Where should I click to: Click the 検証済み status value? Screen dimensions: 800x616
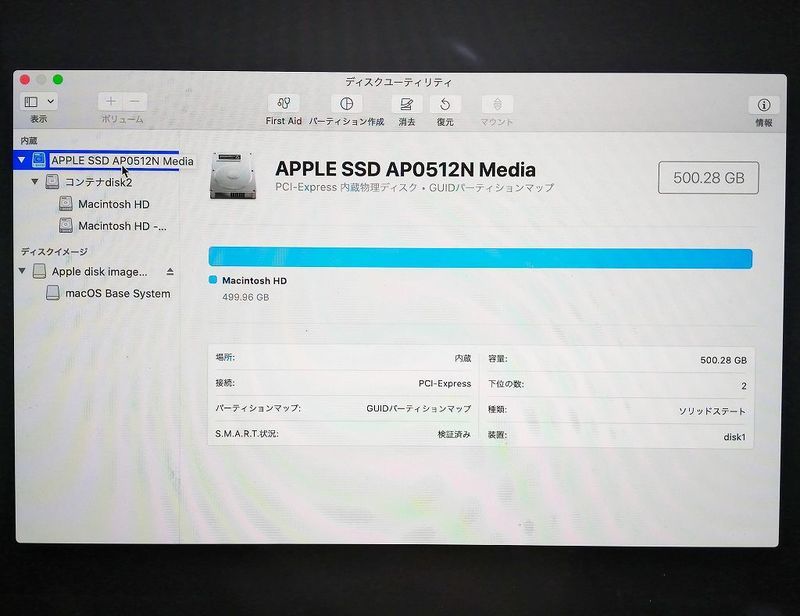pyautogui.click(x=454, y=434)
